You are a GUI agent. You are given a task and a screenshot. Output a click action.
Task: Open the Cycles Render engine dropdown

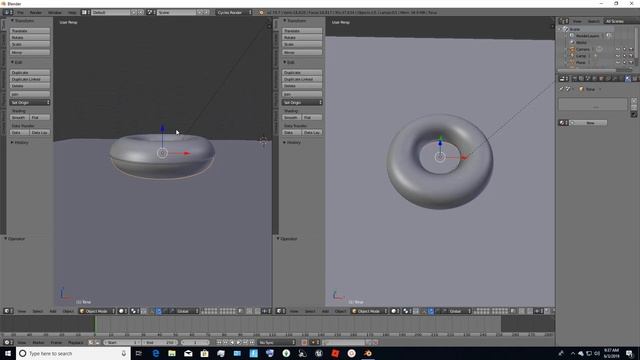233,13
